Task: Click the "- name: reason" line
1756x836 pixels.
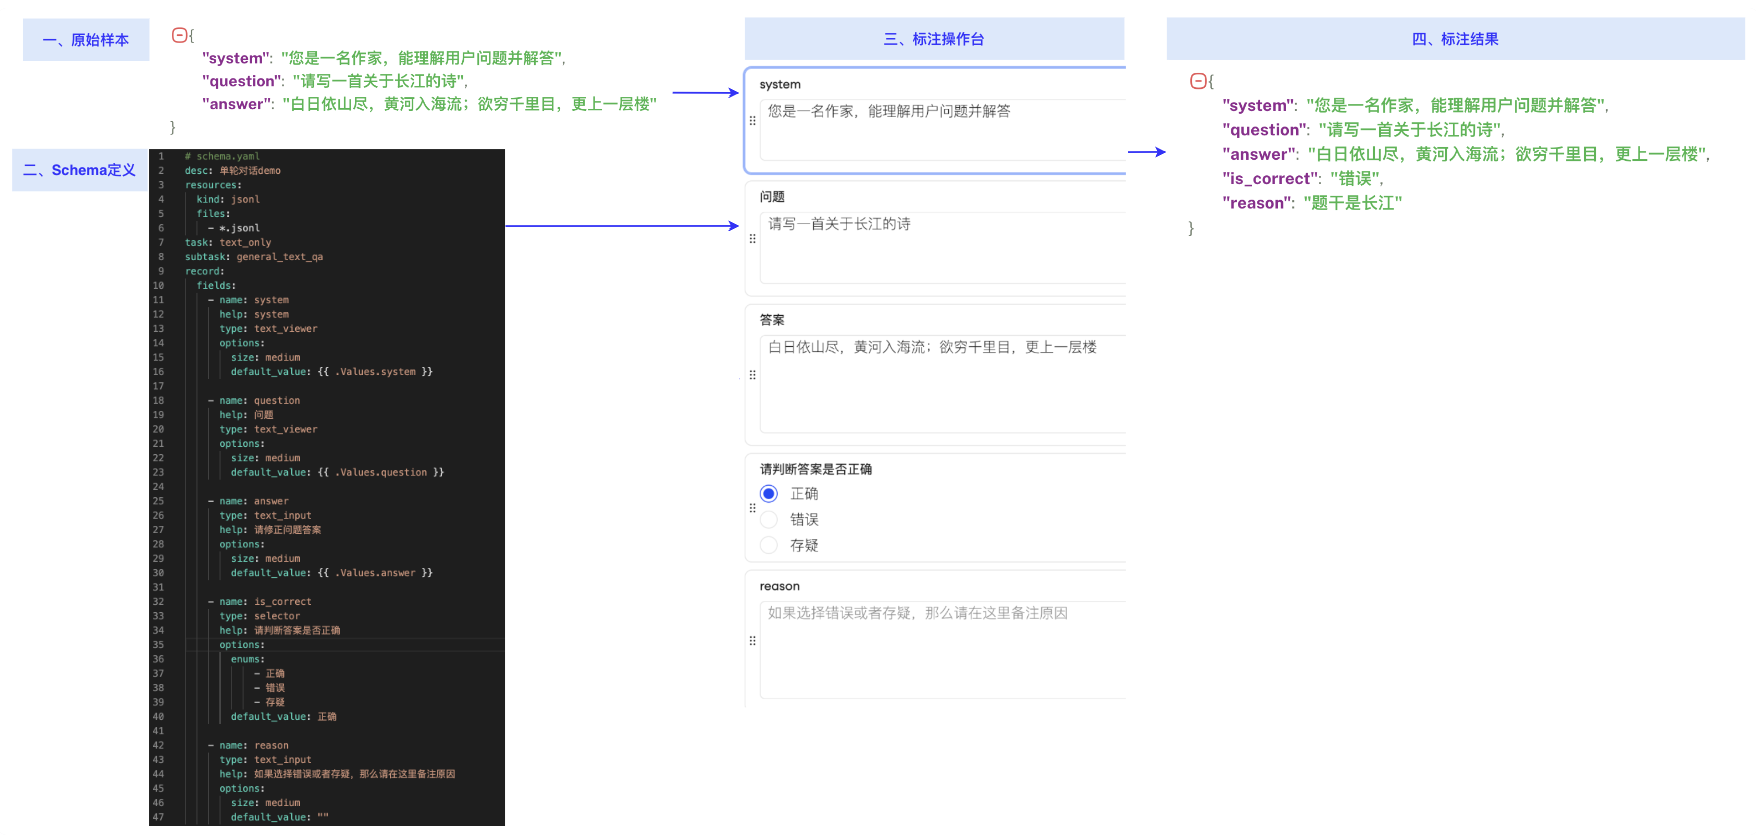Action: tap(248, 746)
